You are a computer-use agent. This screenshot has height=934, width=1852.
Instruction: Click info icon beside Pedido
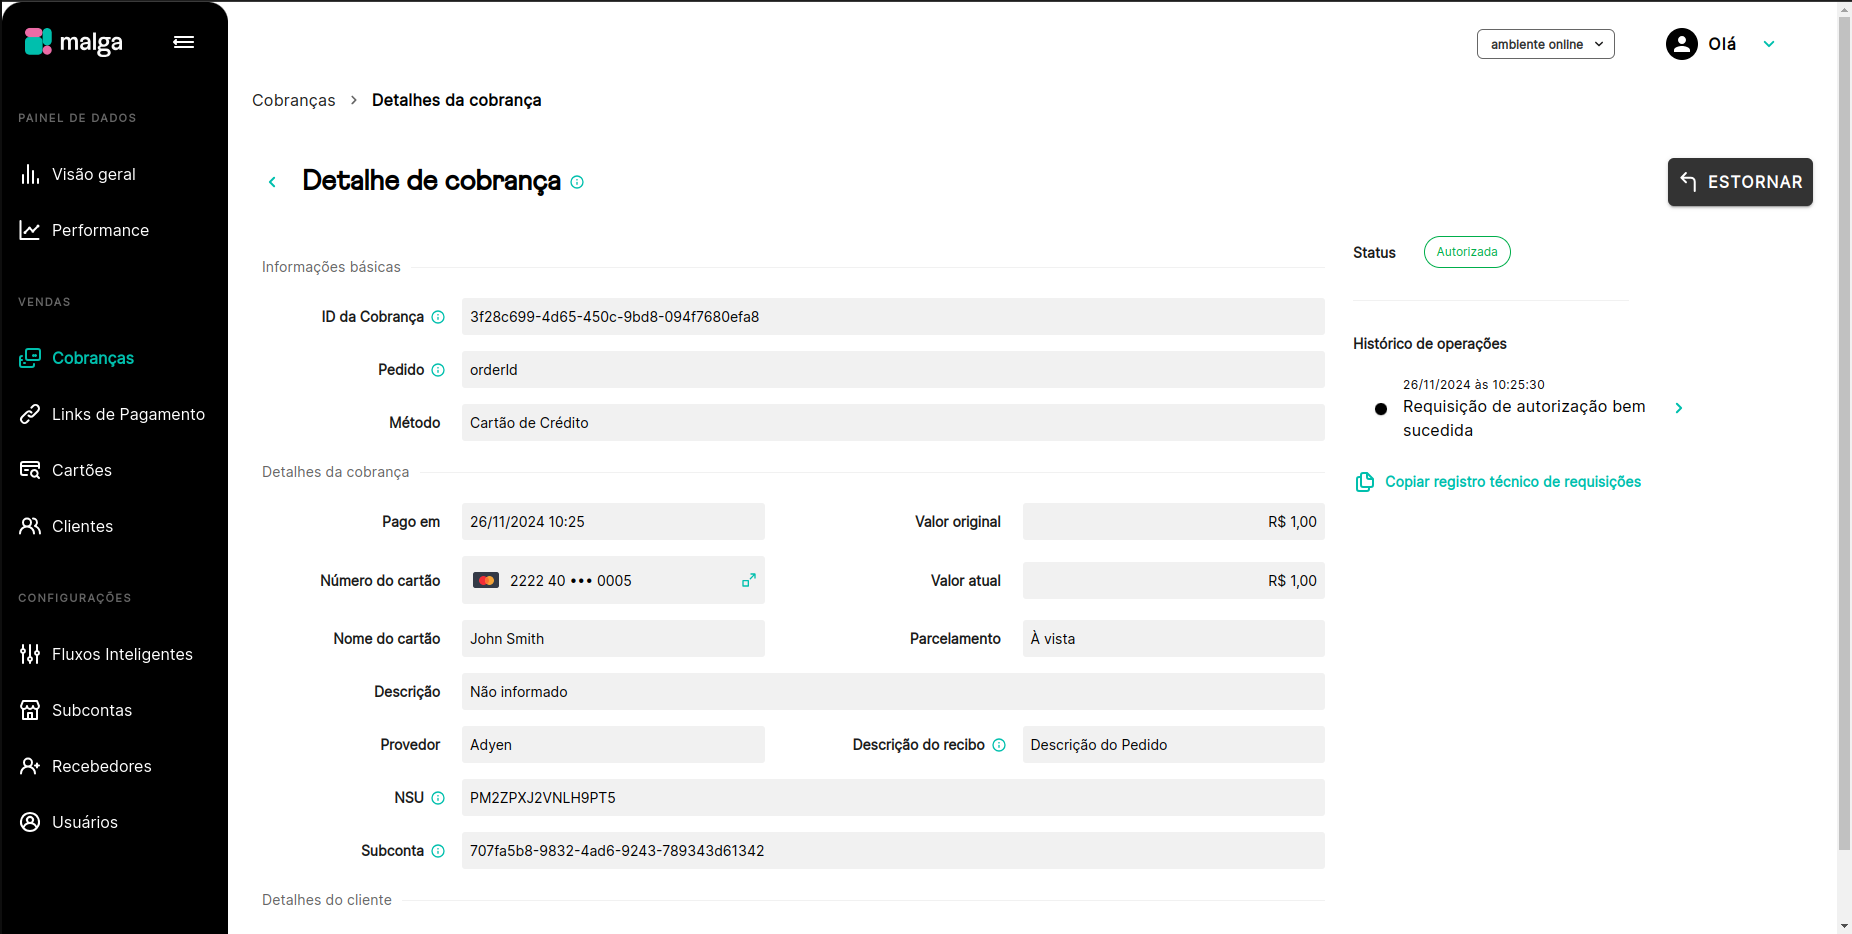(438, 370)
